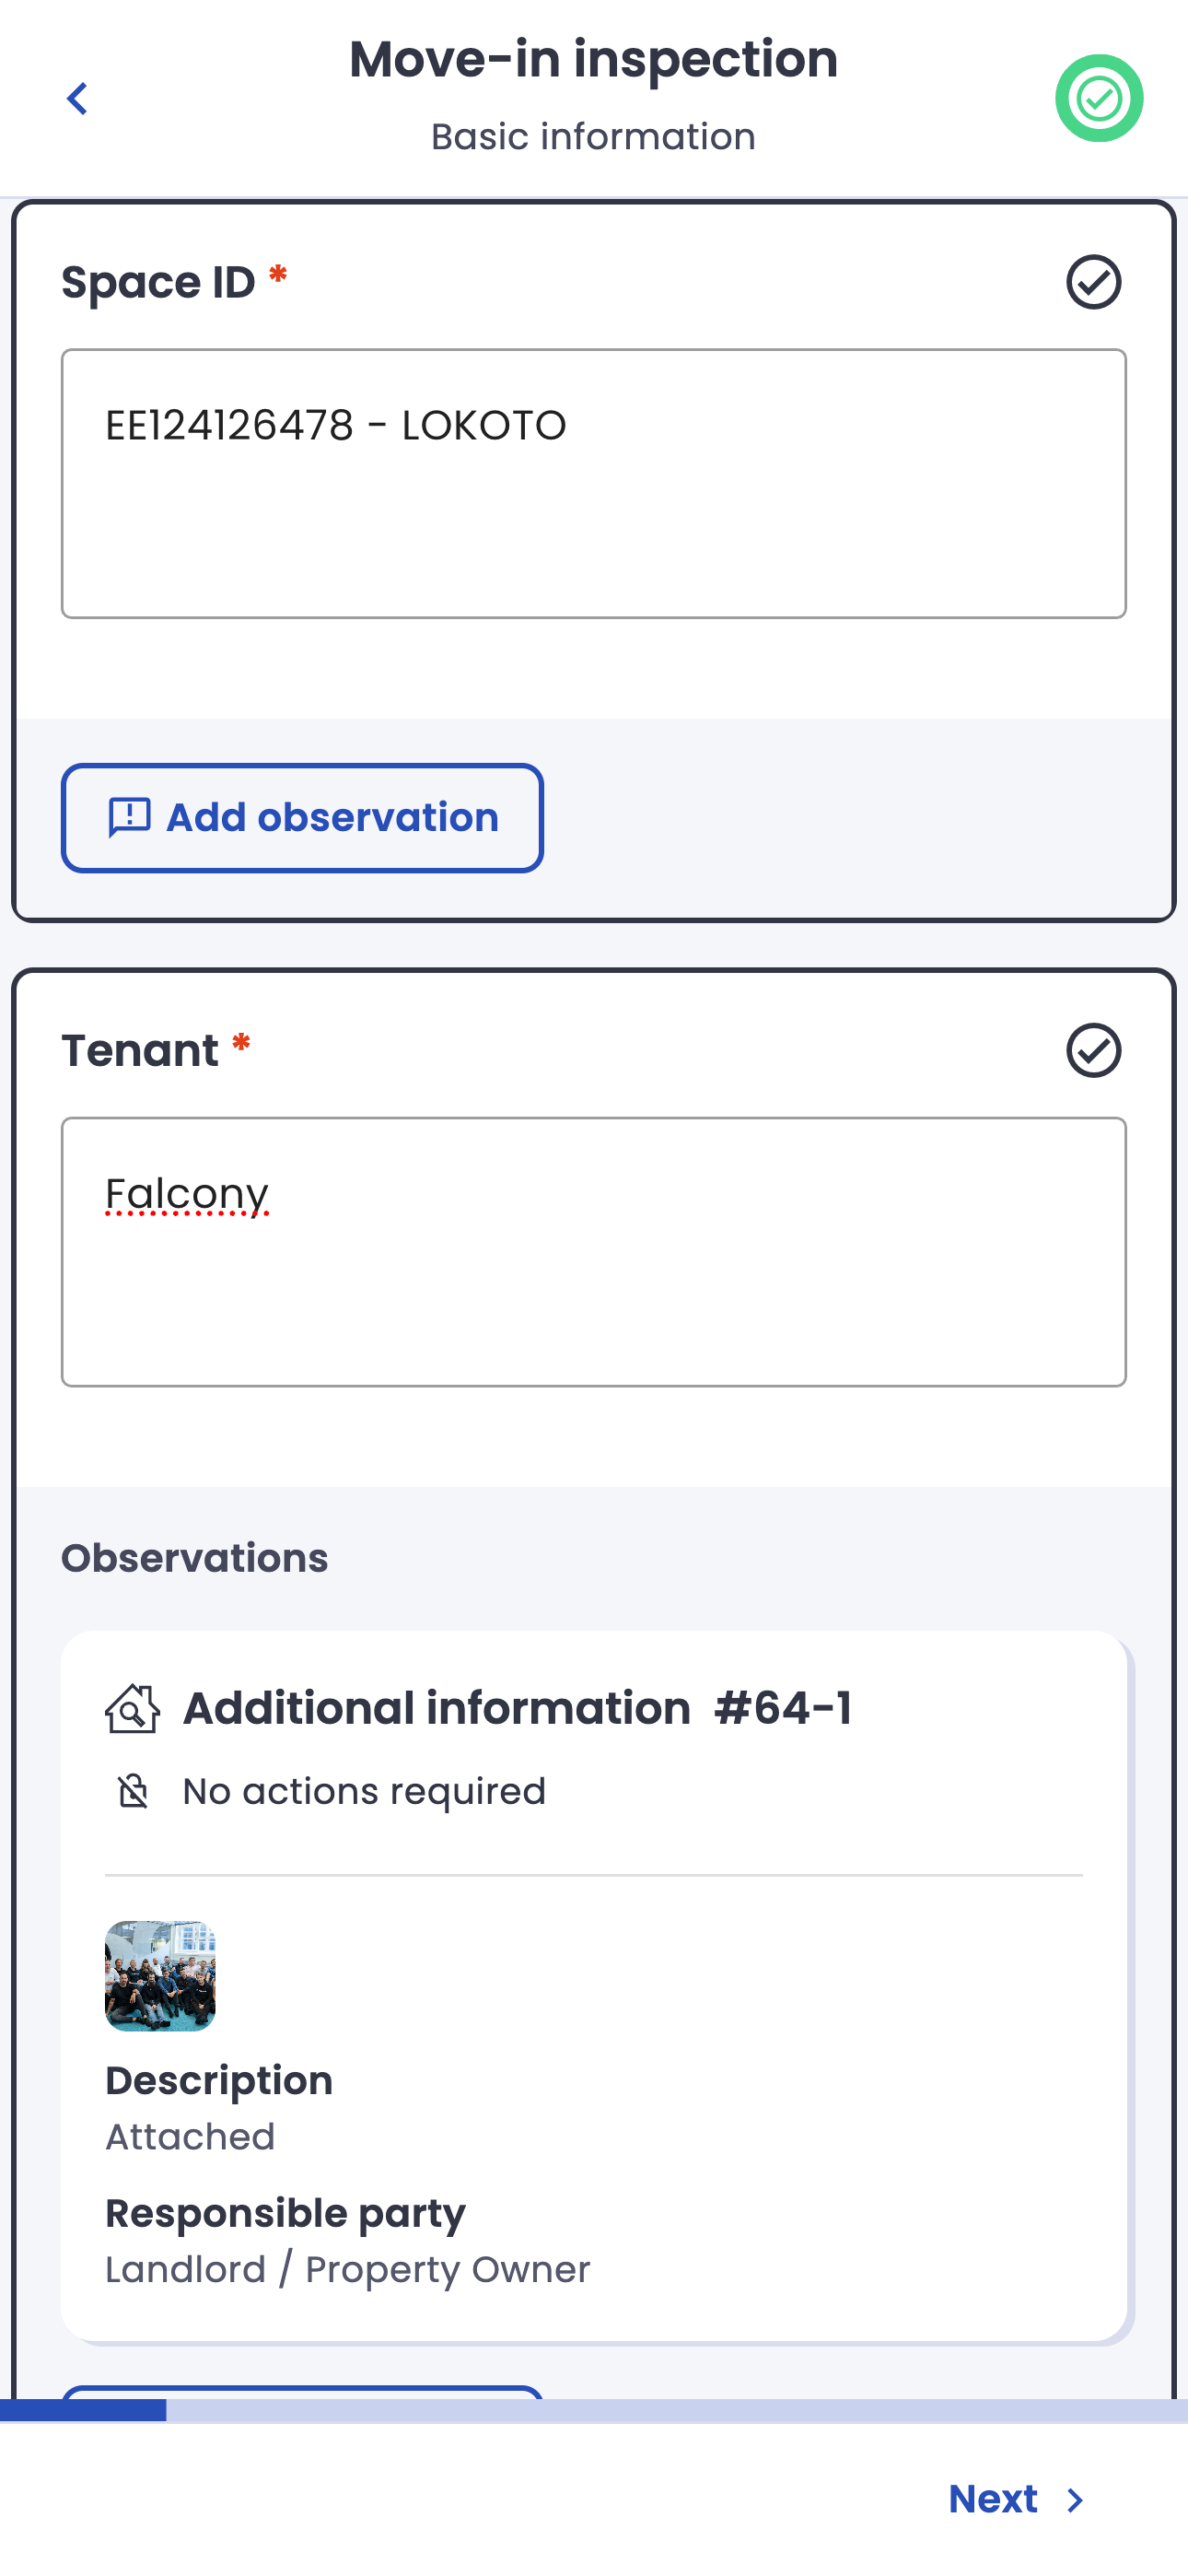The image size is (1188, 2576).
Task: Click Next to proceed
Action: point(992,2499)
